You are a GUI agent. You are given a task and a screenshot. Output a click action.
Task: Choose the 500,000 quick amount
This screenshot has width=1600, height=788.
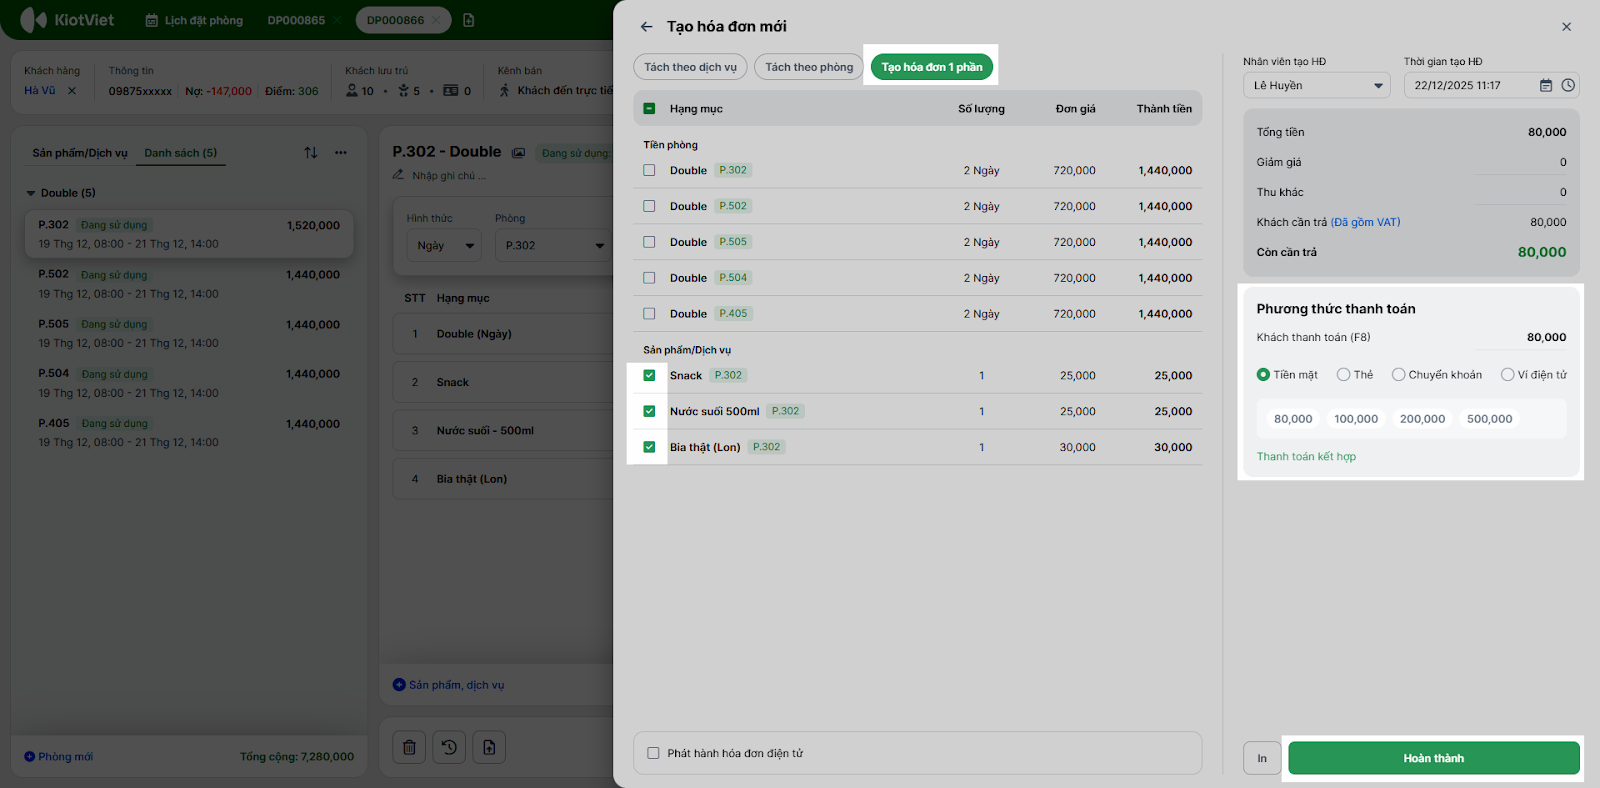pos(1489,419)
